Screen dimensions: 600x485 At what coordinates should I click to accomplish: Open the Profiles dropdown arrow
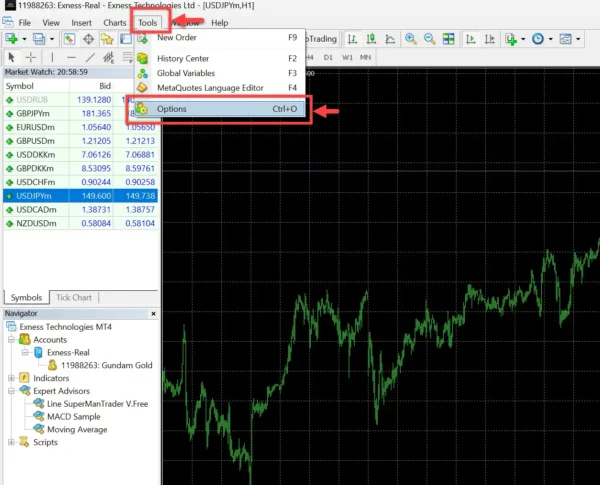pyautogui.click(x=52, y=39)
